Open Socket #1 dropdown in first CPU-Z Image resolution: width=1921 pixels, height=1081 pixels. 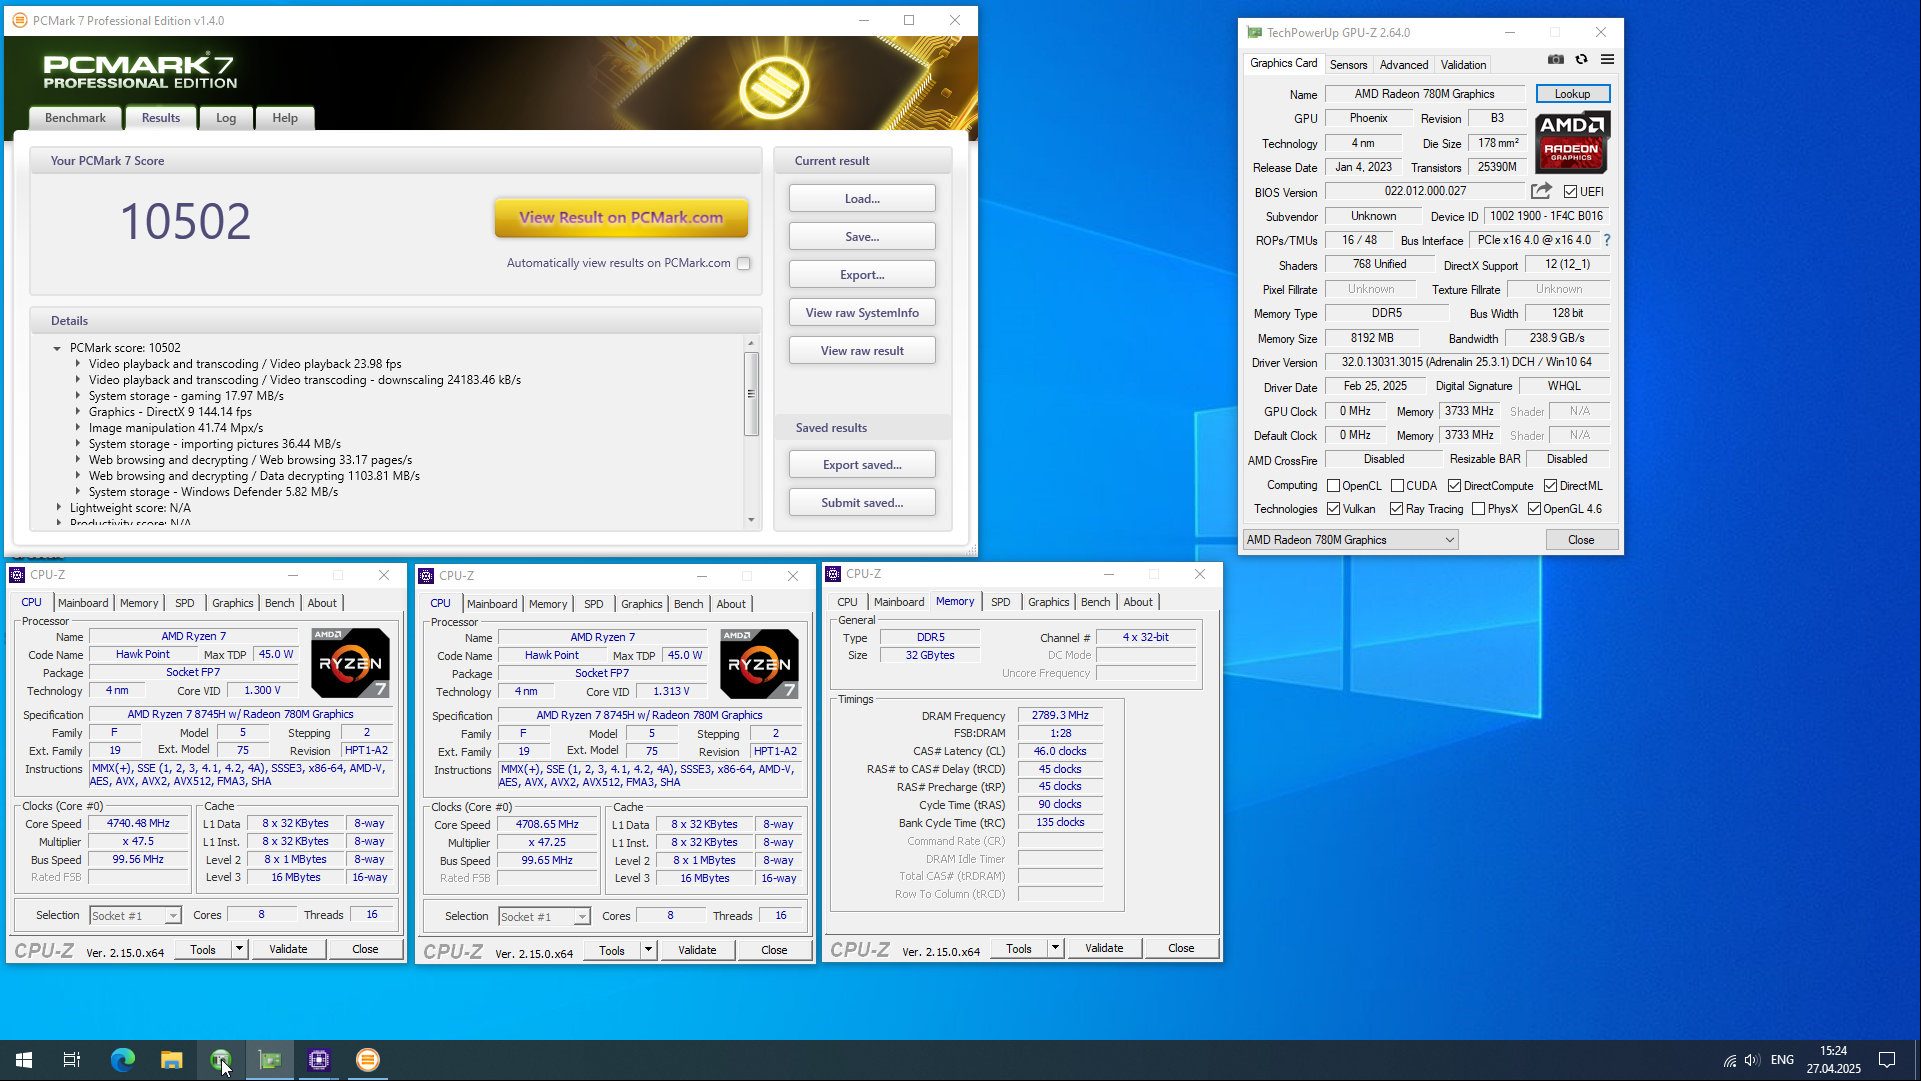point(135,916)
